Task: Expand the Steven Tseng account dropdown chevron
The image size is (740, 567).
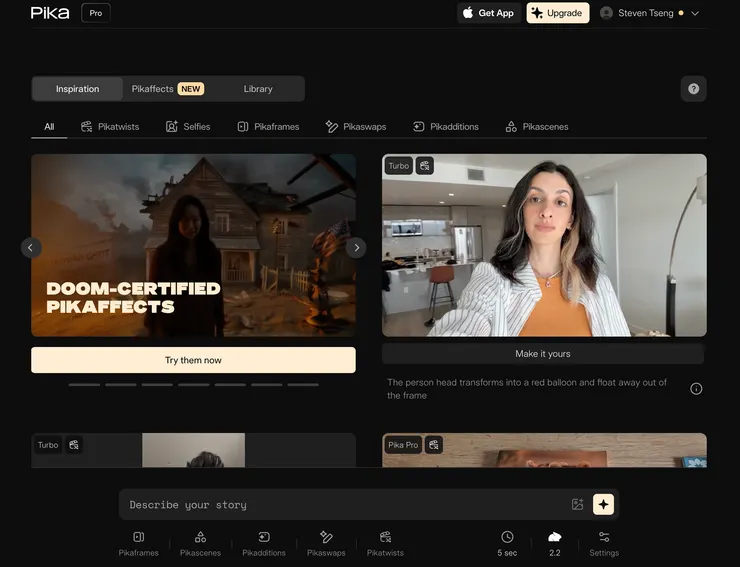Action: pos(695,13)
